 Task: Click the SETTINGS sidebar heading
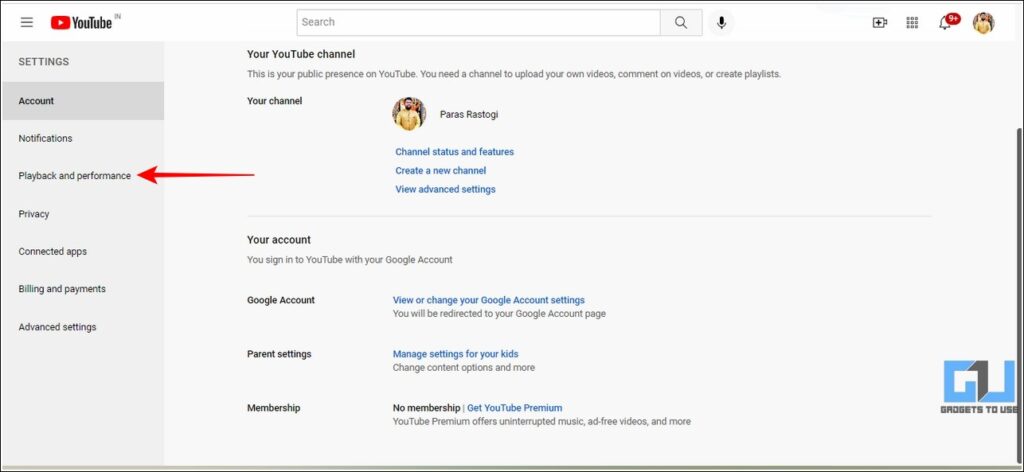[x=44, y=62]
